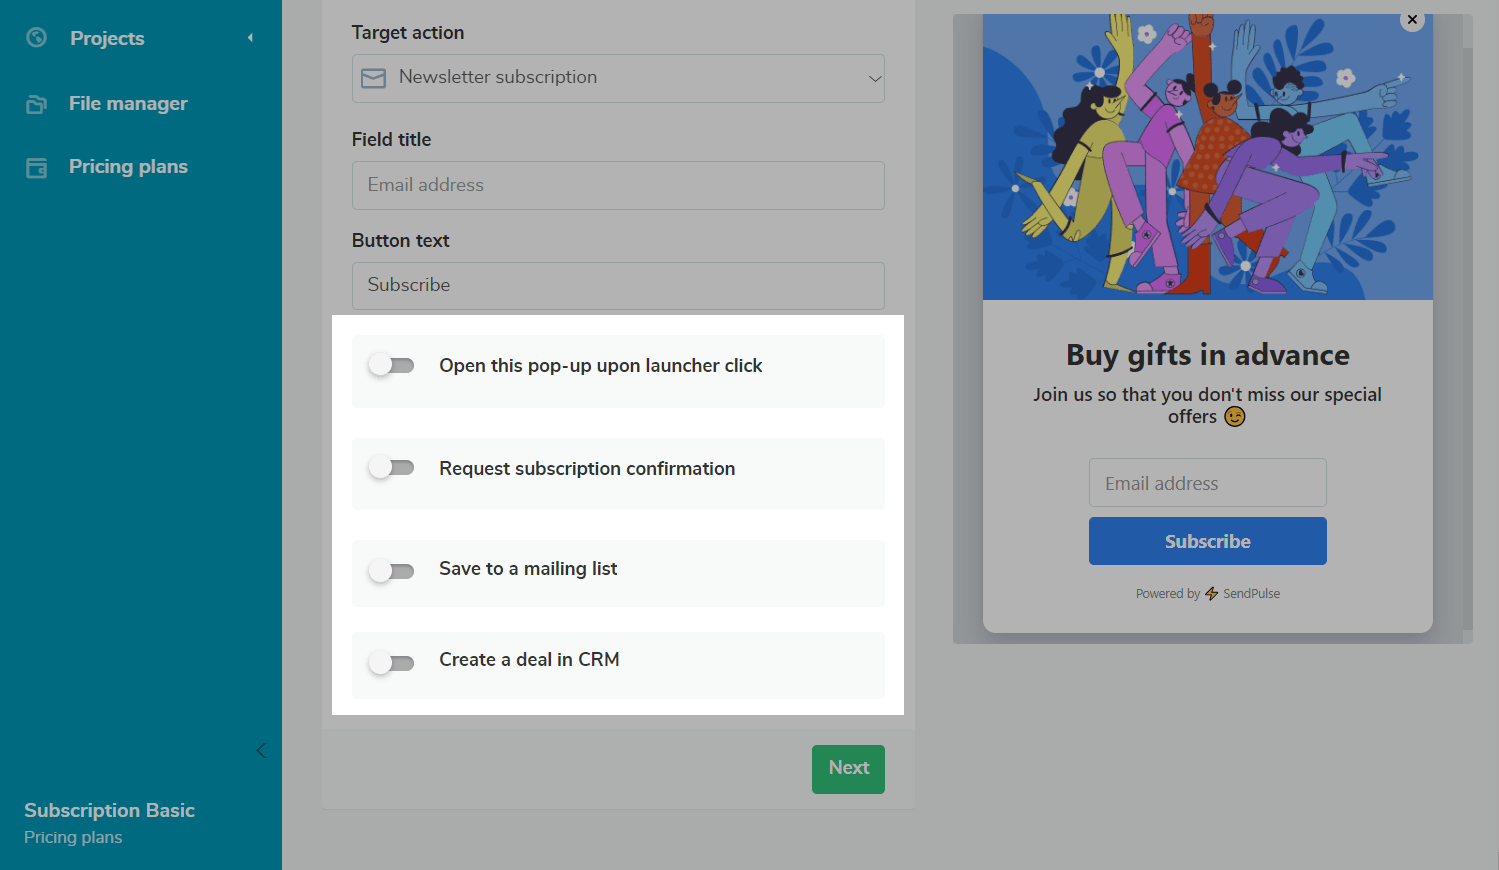Screen dimensions: 1499x870
Task: Click the blue Subscribe preview button
Action: 1207,541
